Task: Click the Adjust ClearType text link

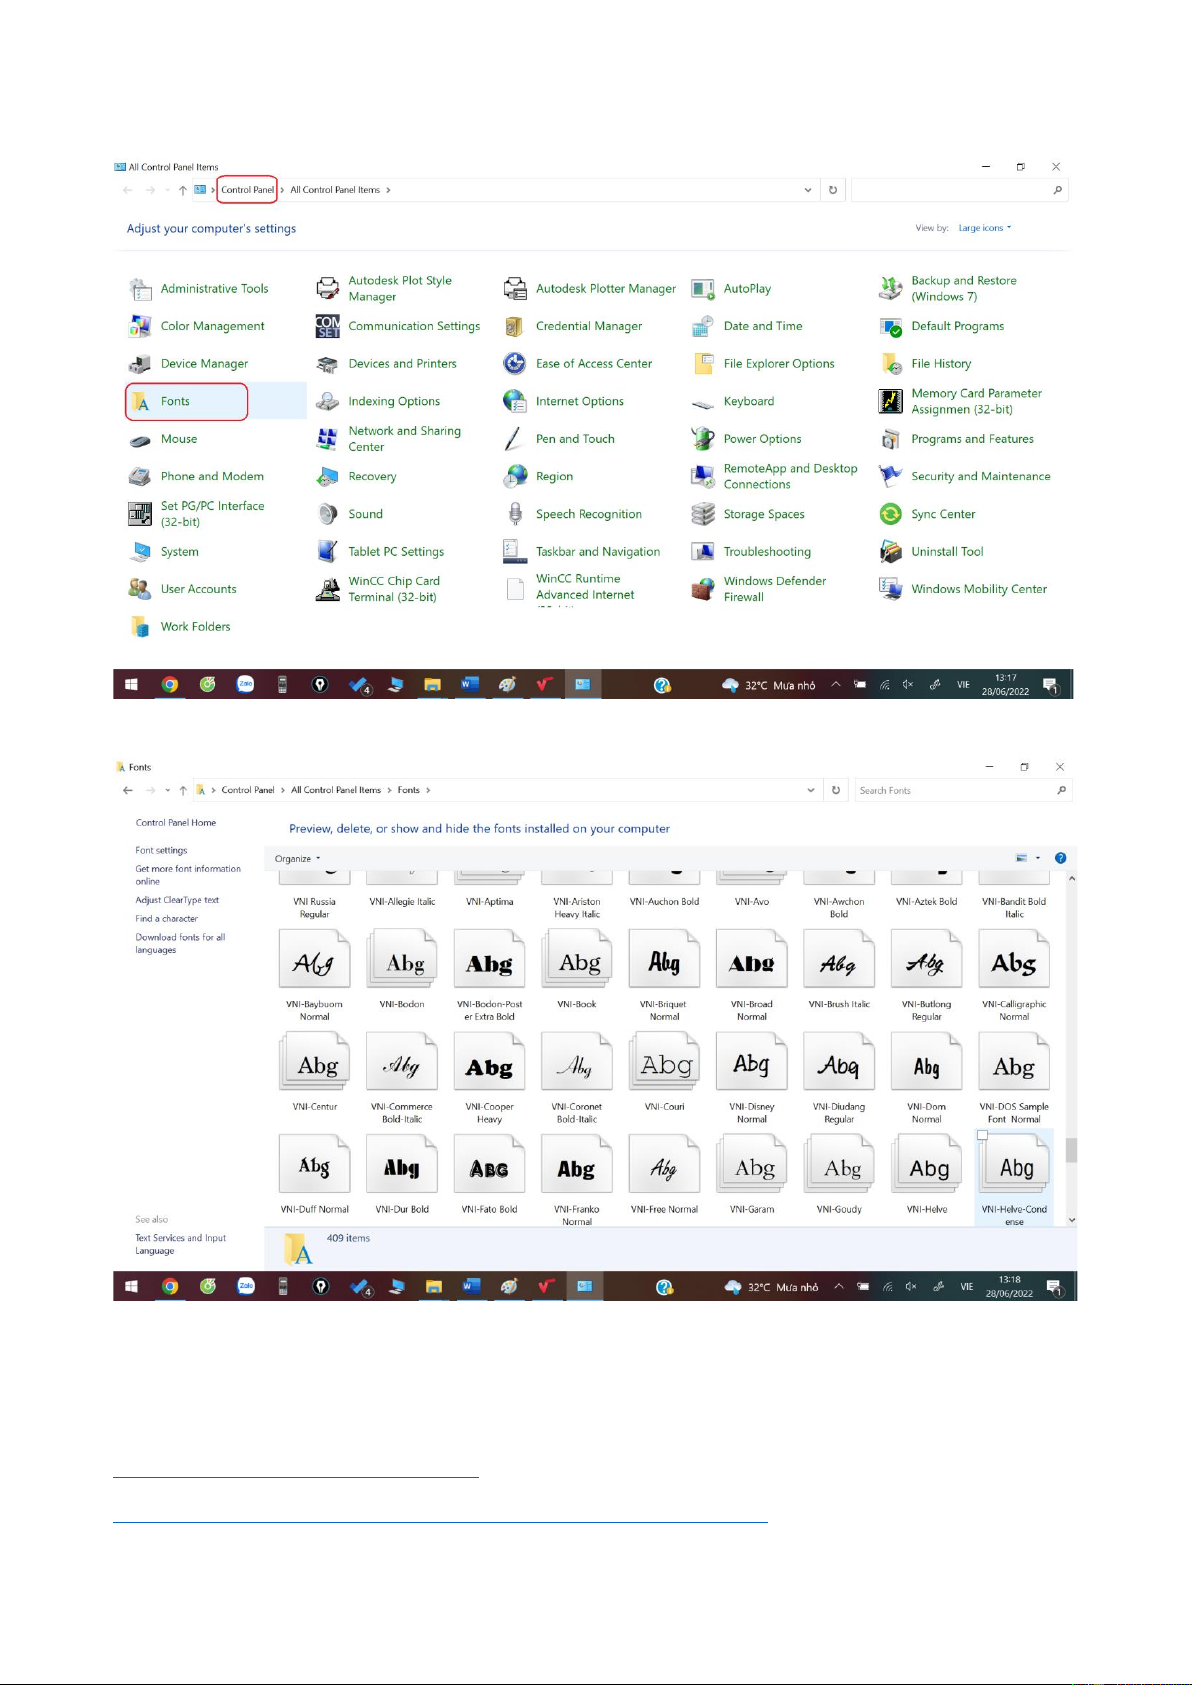Action: [177, 900]
